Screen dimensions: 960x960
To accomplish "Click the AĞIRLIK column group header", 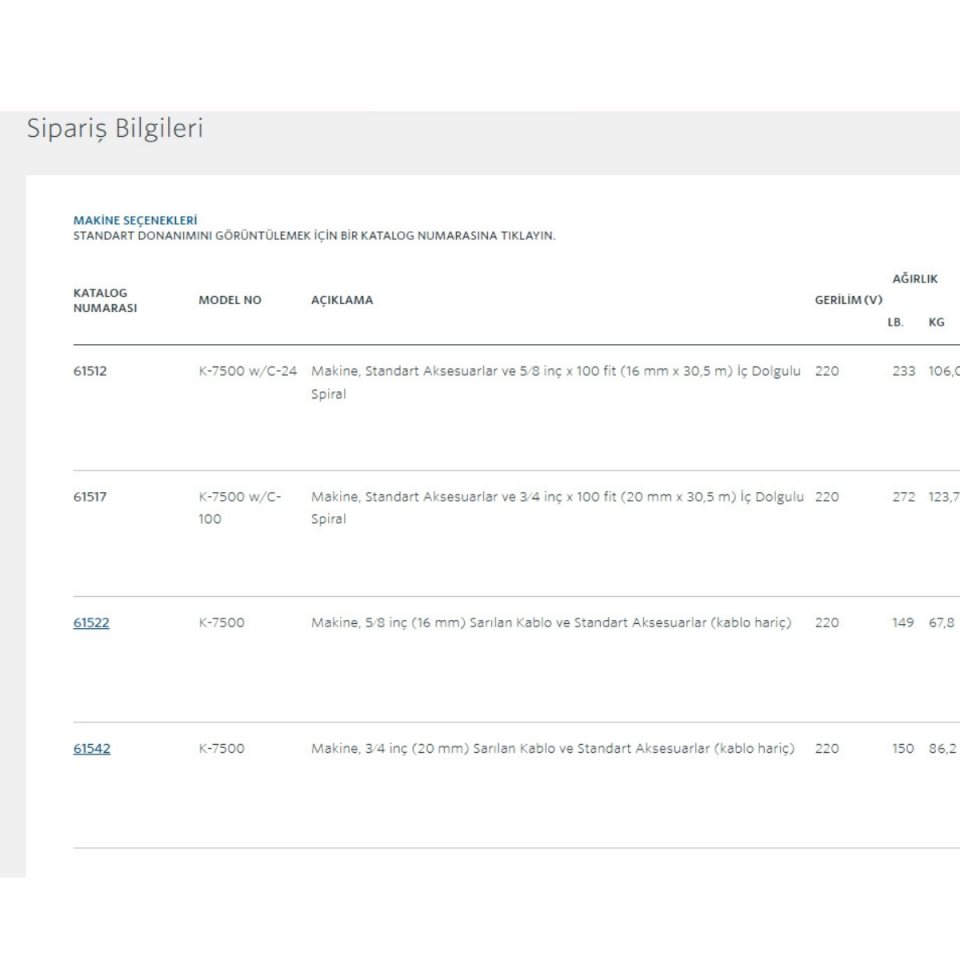I will [x=914, y=279].
